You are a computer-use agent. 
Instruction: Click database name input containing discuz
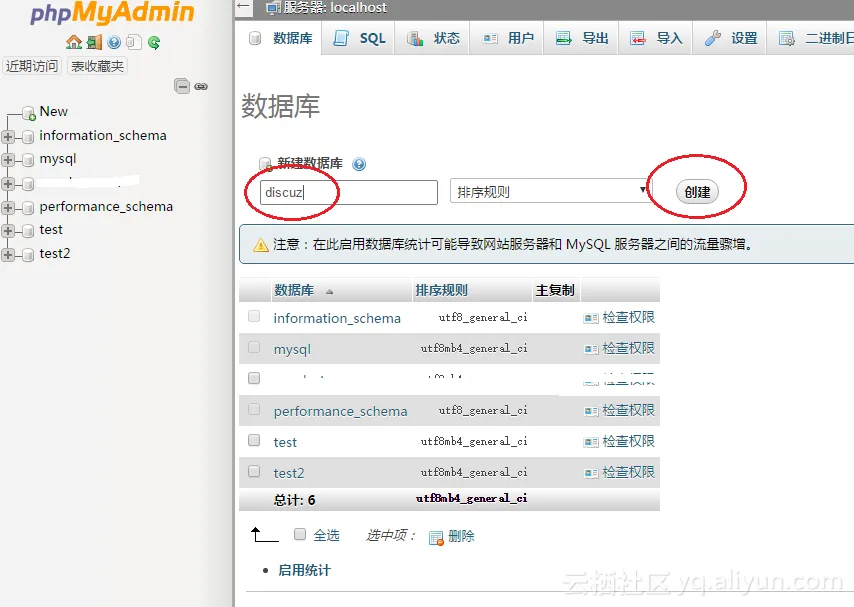(x=349, y=192)
